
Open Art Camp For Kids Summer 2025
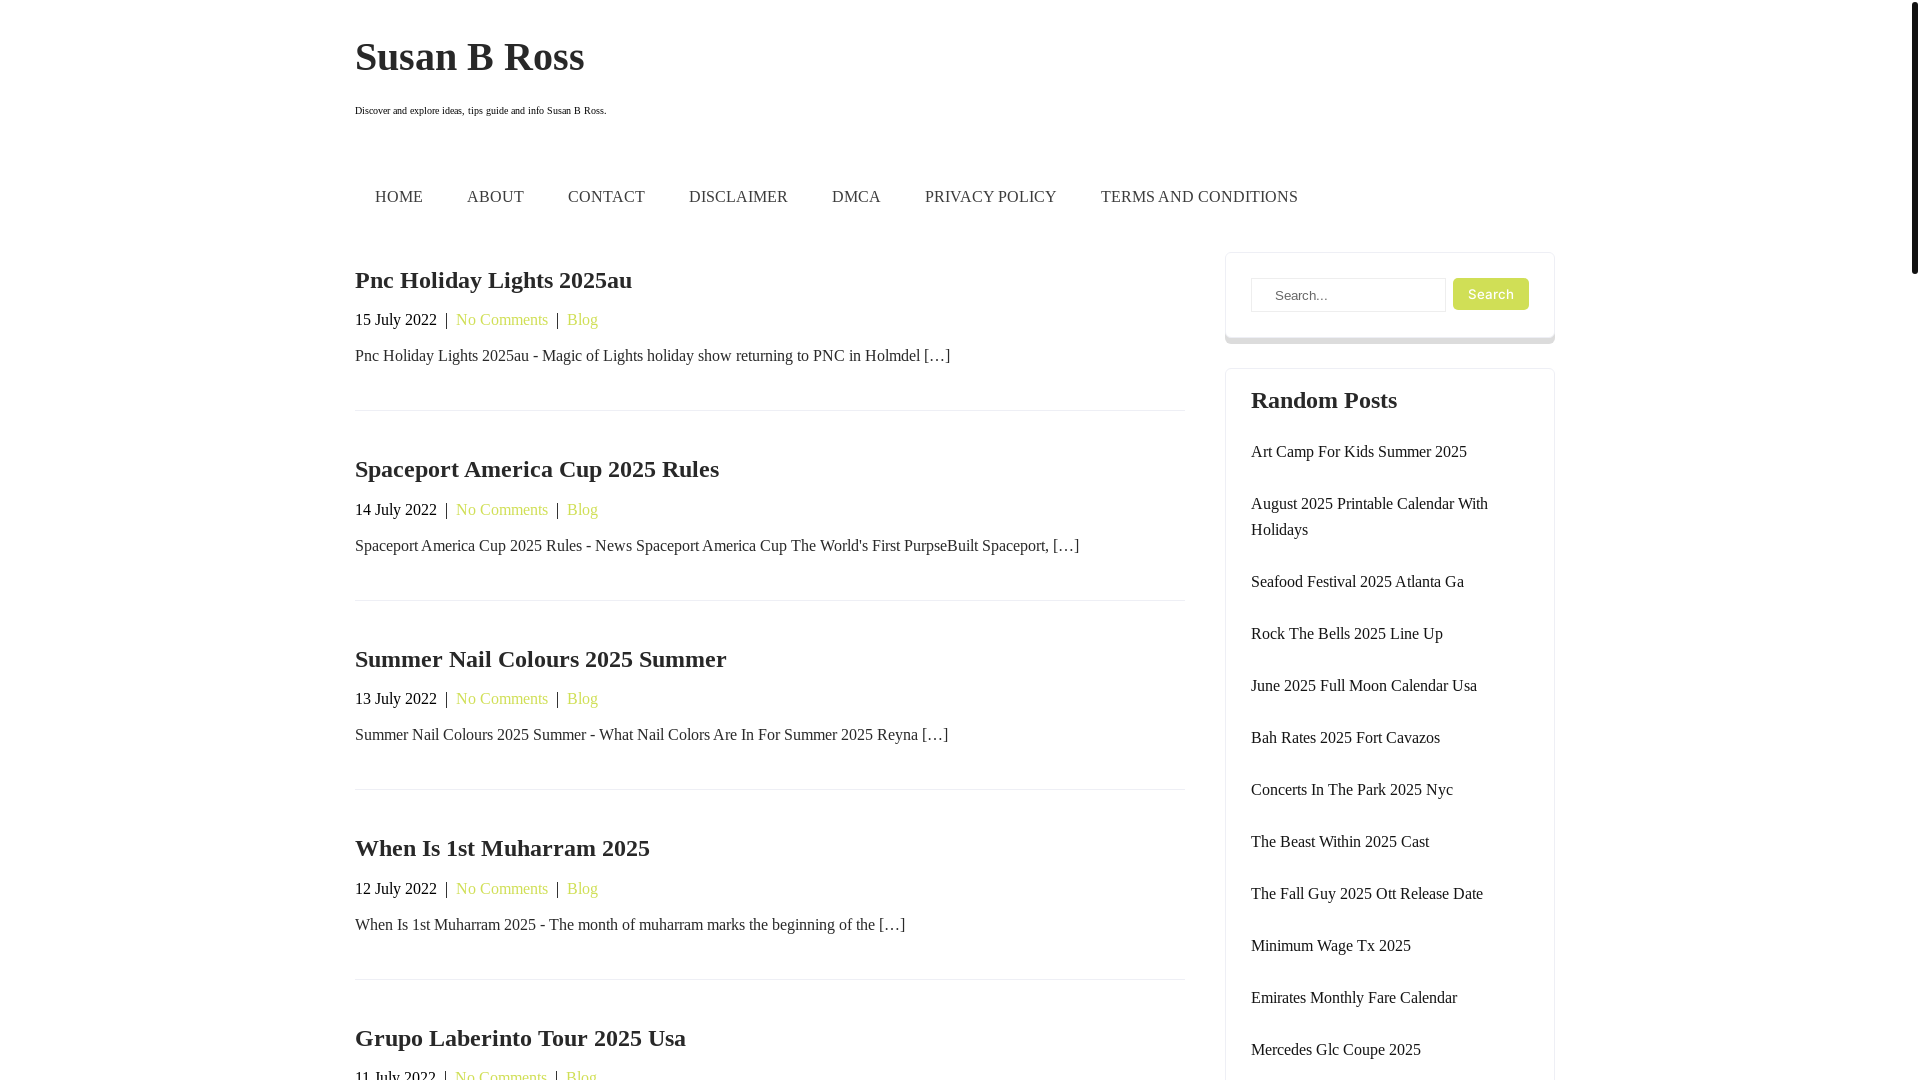pyautogui.click(x=1358, y=452)
